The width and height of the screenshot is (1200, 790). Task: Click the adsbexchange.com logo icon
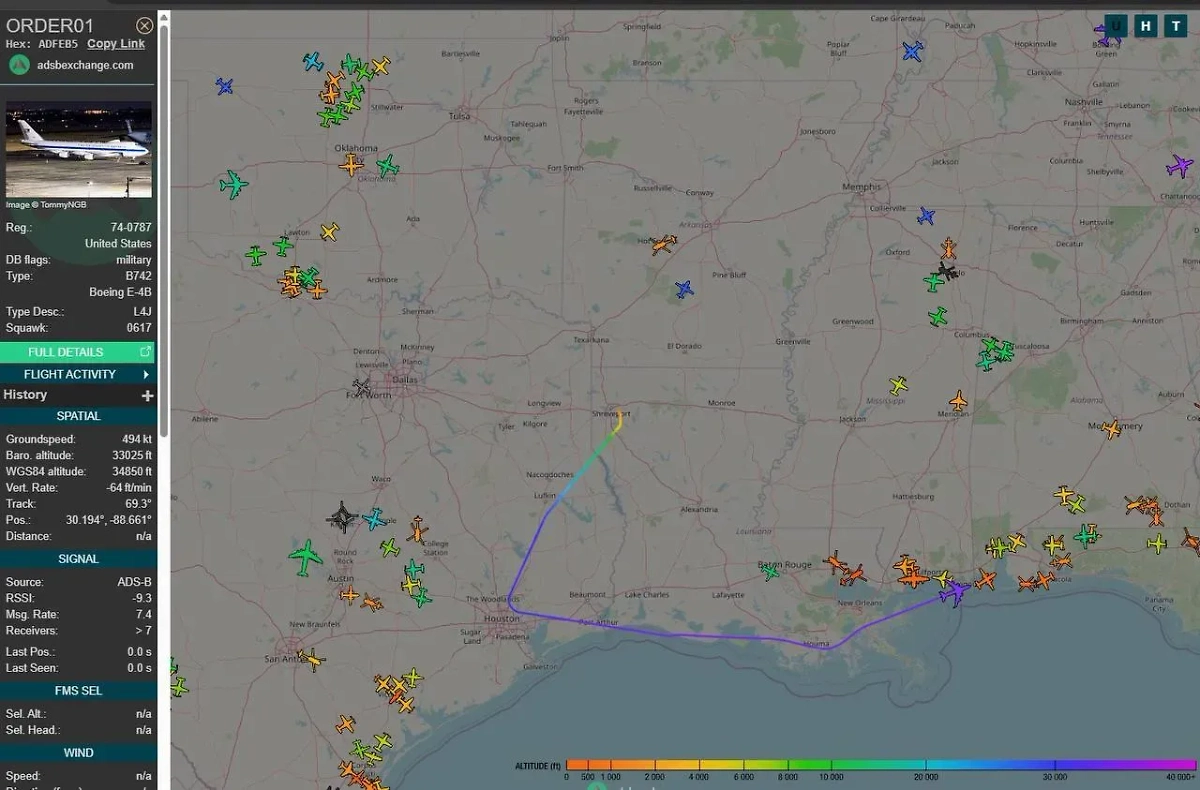[19, 65]
